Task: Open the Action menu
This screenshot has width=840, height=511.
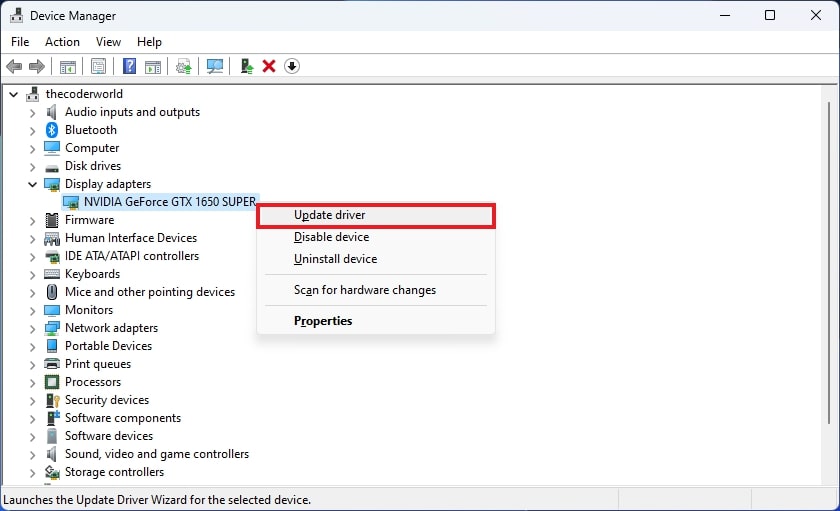Action: click(x=62, y=42)
